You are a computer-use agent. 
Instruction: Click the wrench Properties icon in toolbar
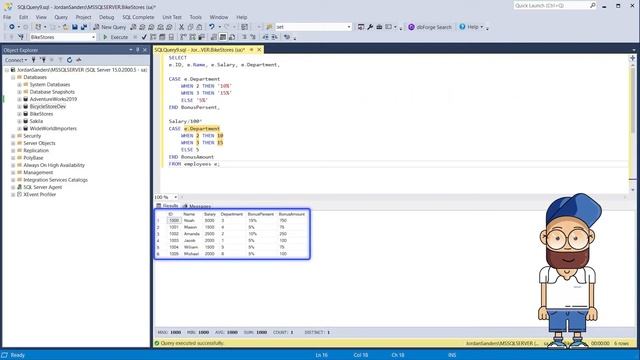coord(370,27)
